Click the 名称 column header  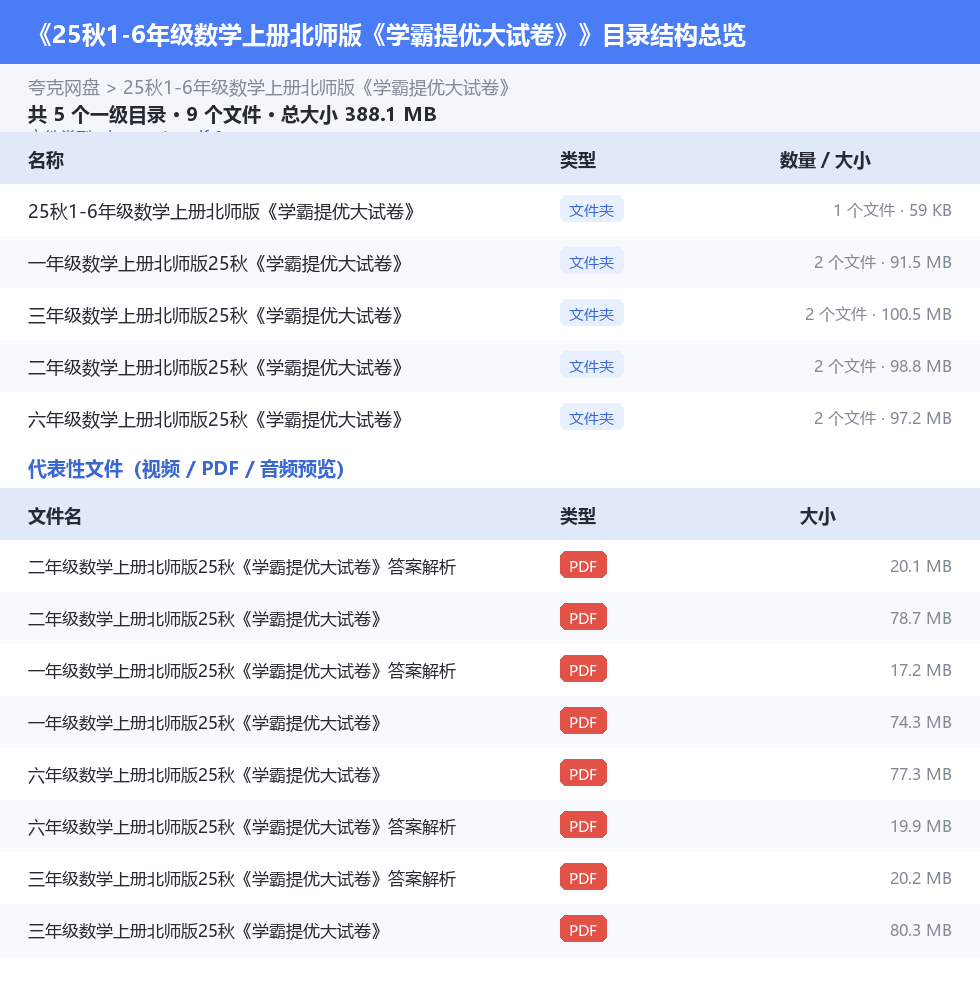[x=46, y=160]
